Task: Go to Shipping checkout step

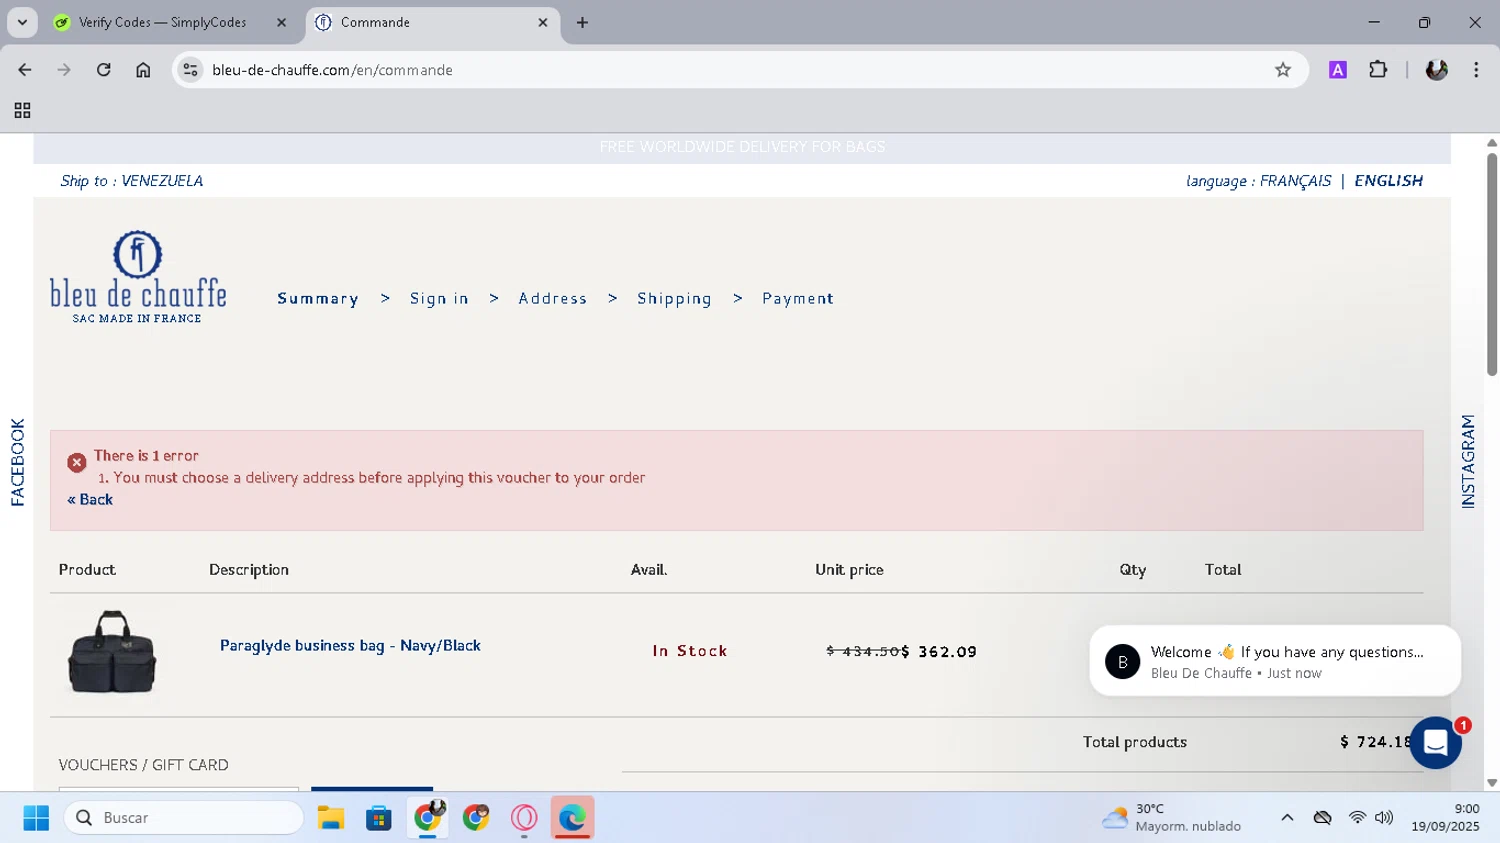Action: 674,299
